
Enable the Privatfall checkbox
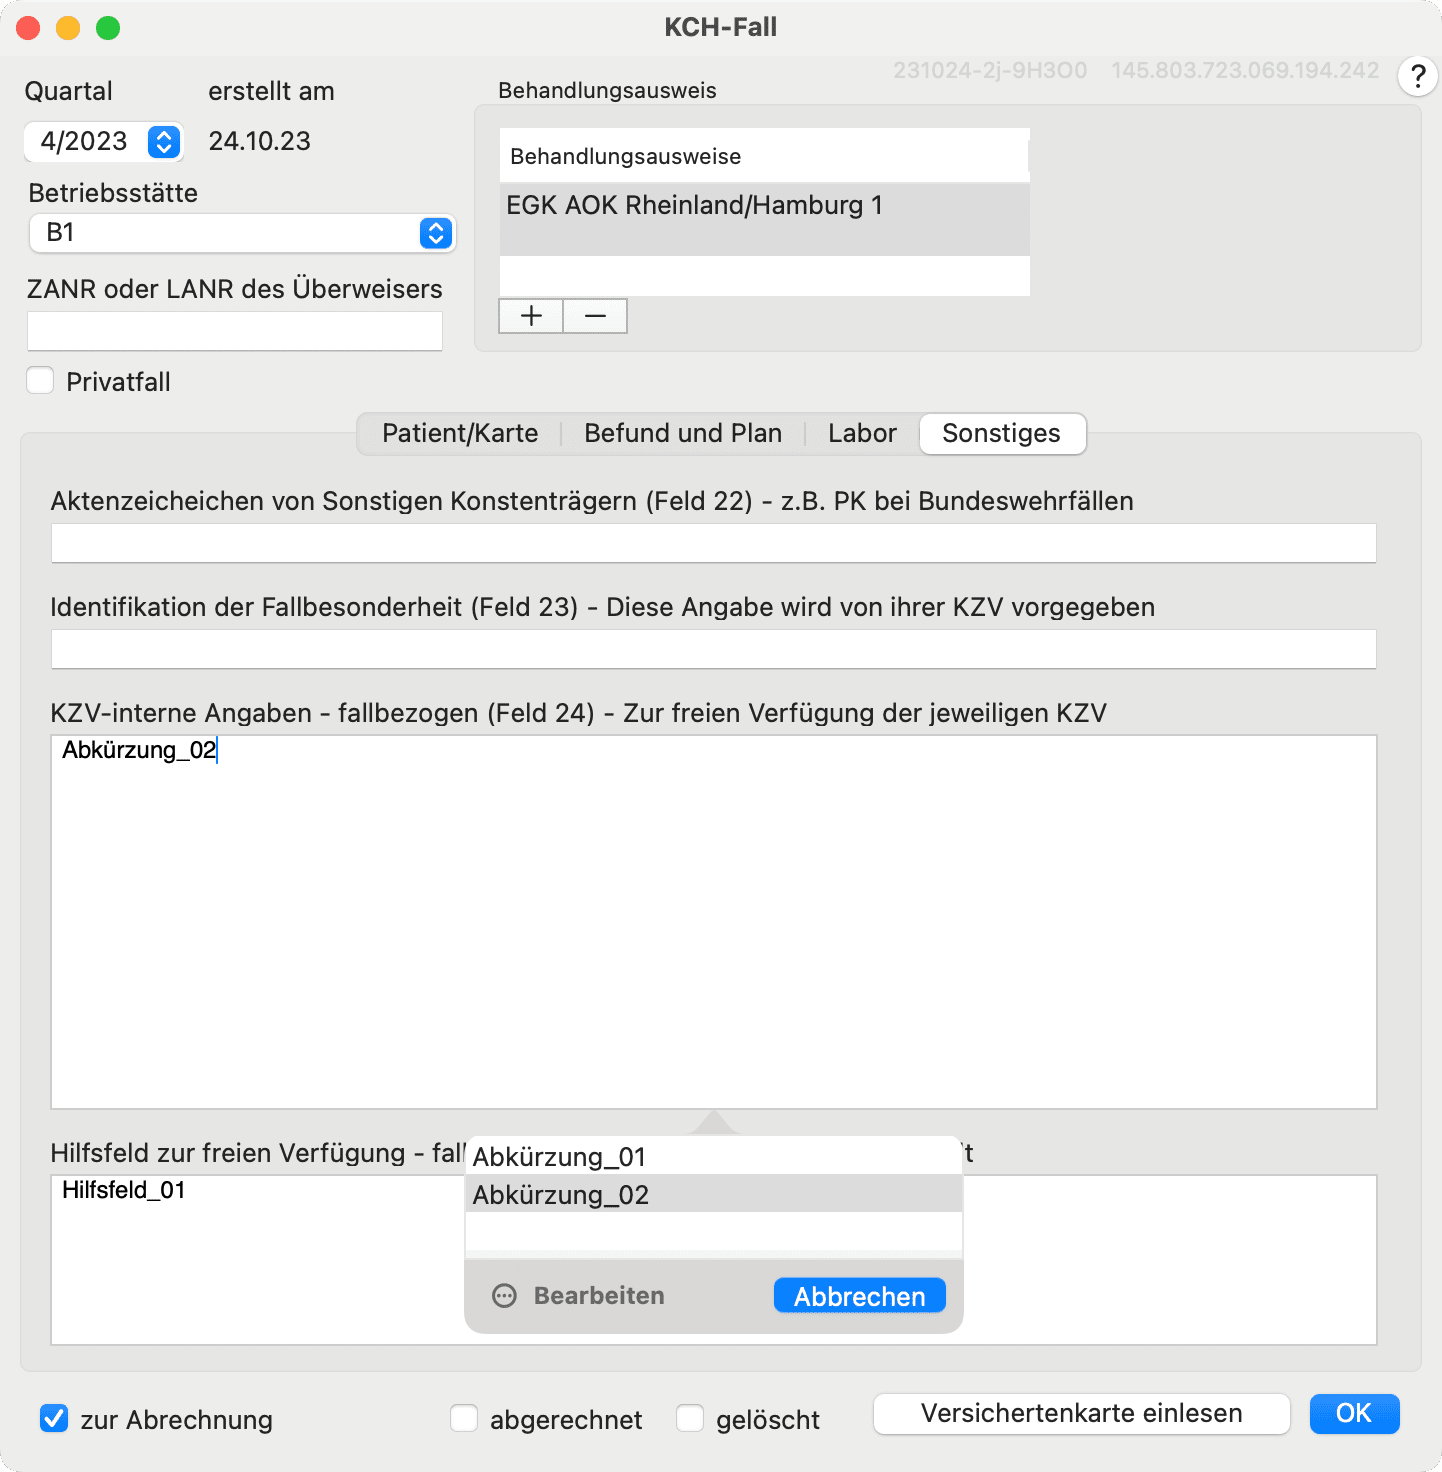tap(40, 381)
